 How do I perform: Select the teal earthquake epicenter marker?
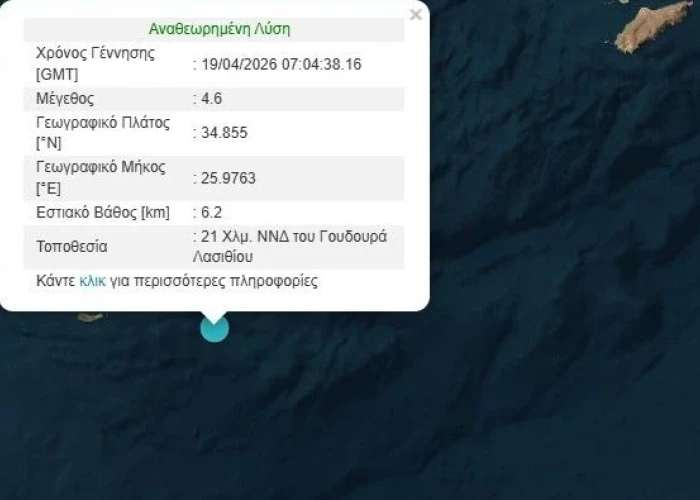214,329
